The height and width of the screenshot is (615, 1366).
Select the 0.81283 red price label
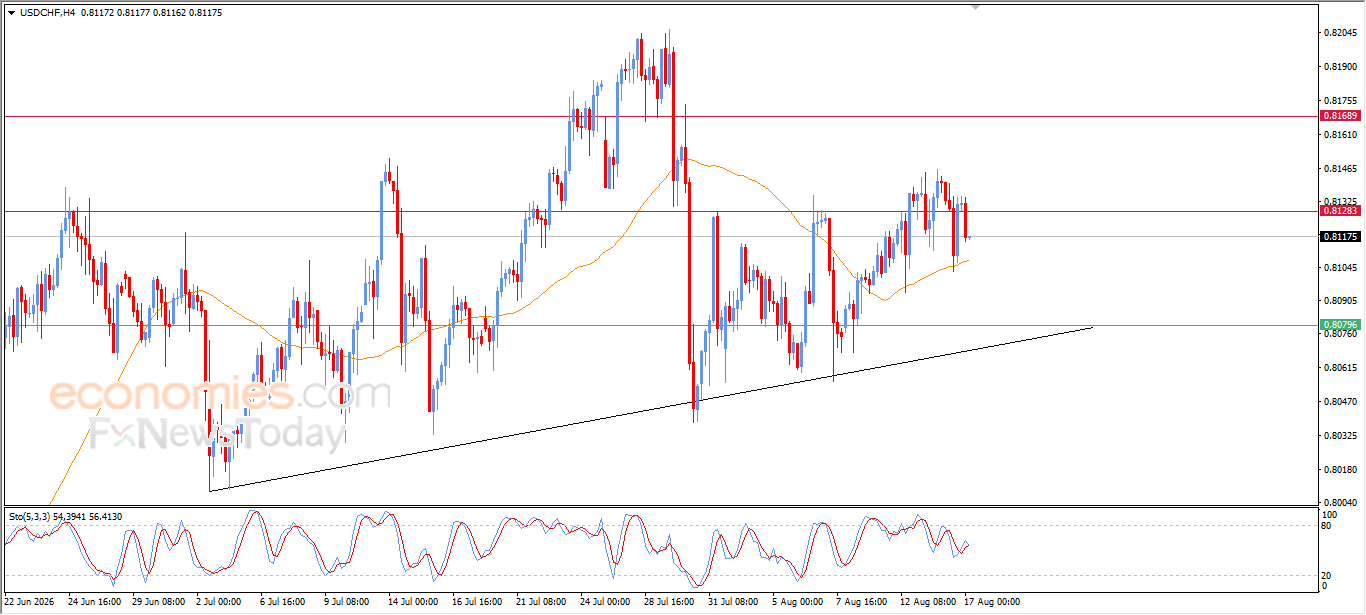pos(1340,211)
